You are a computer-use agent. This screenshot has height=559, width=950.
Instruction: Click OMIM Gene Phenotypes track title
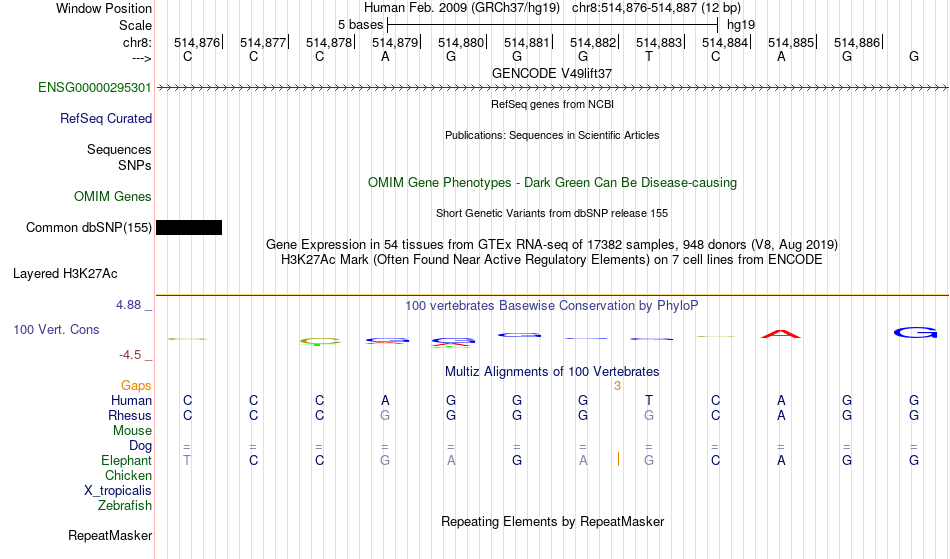552,182
